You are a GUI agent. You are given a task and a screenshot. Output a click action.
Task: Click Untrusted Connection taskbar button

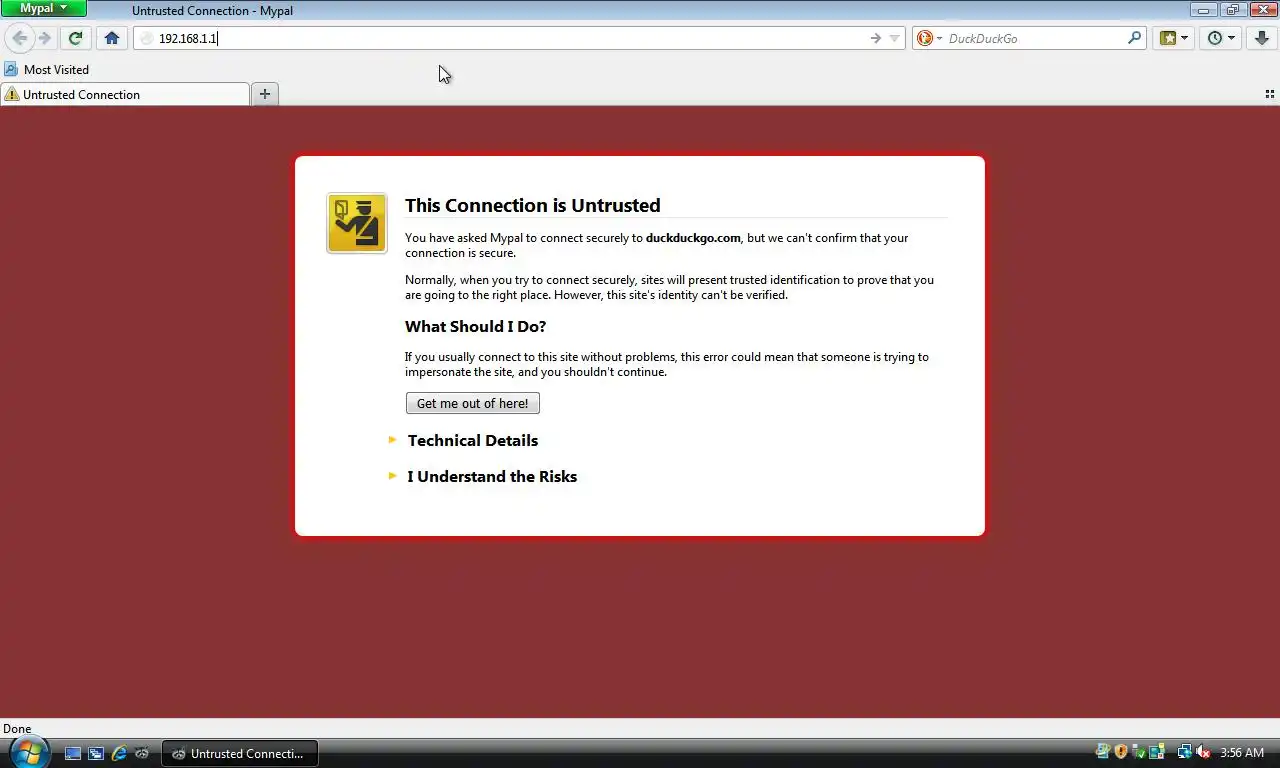(x=240, y=753)
